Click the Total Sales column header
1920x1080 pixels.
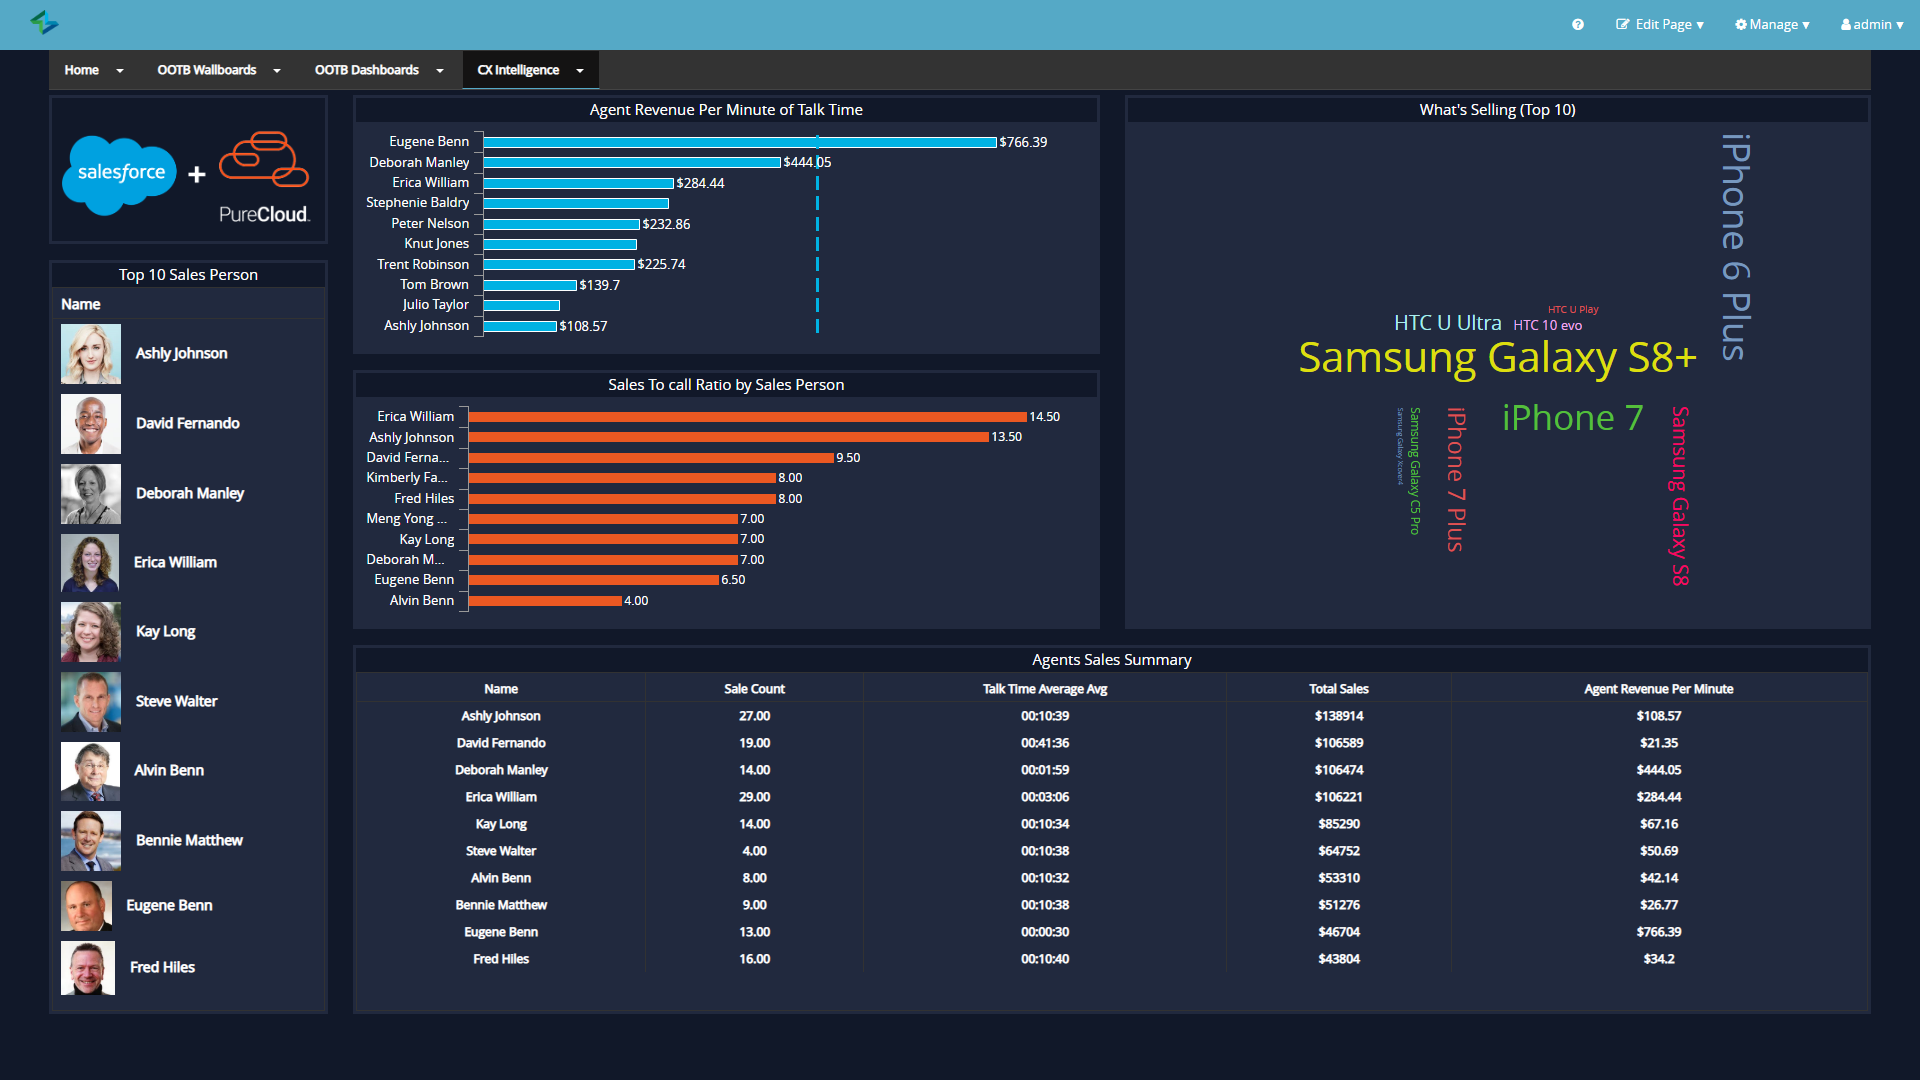point(1338,689)
